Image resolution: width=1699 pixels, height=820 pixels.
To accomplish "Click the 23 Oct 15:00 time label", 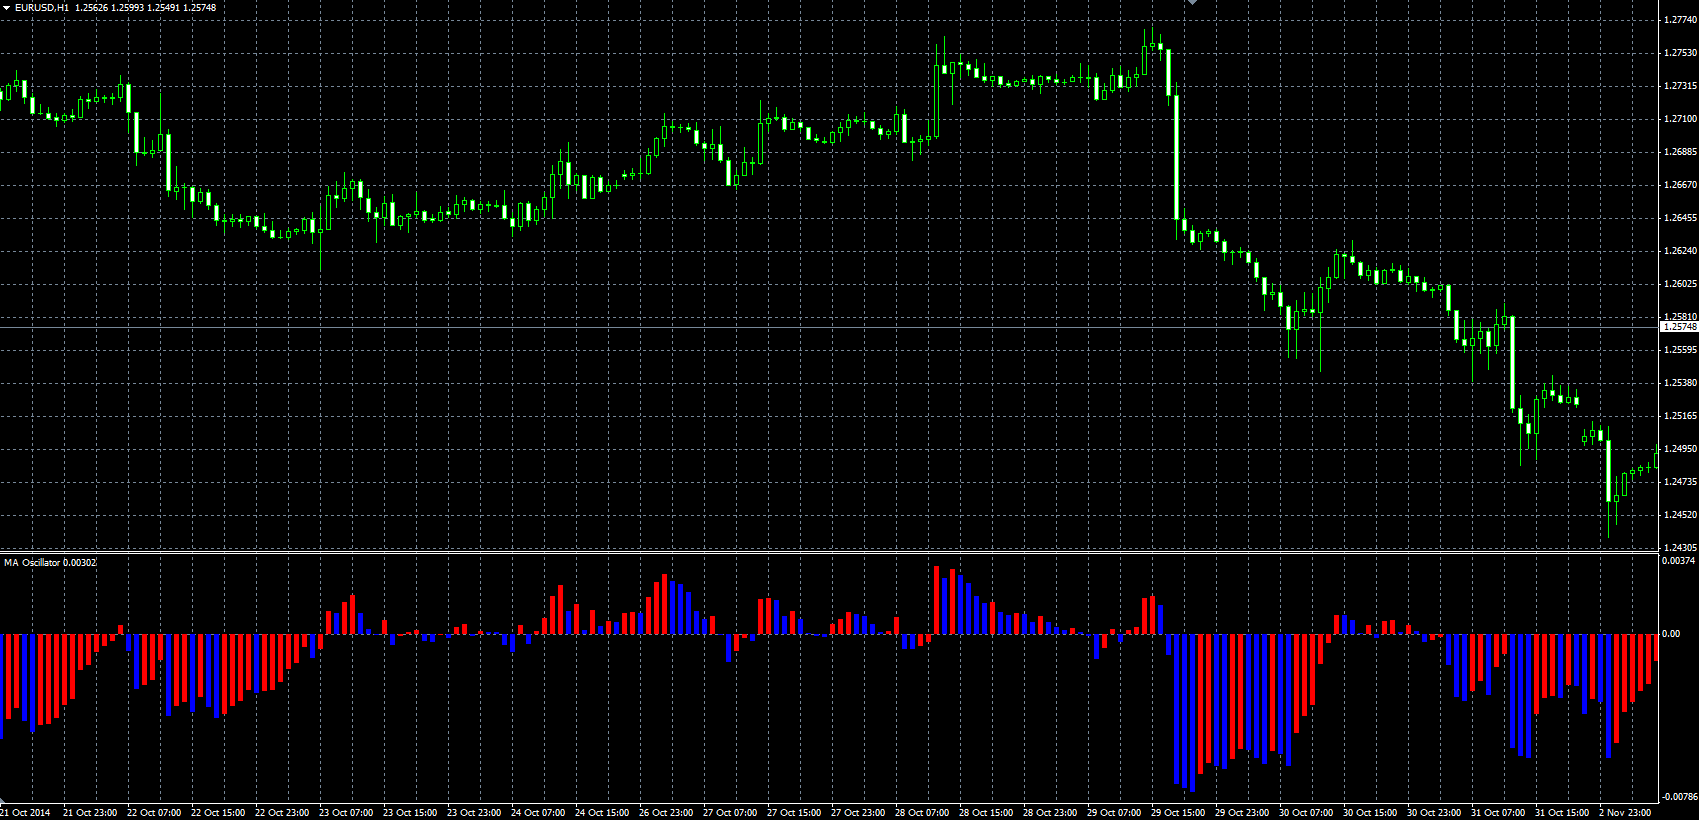I will point(410,813).
